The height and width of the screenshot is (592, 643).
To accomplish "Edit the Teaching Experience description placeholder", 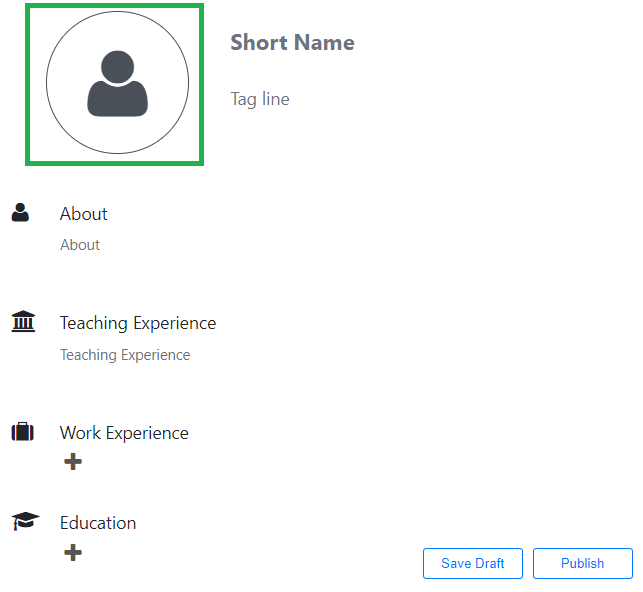I will point(125,355).
